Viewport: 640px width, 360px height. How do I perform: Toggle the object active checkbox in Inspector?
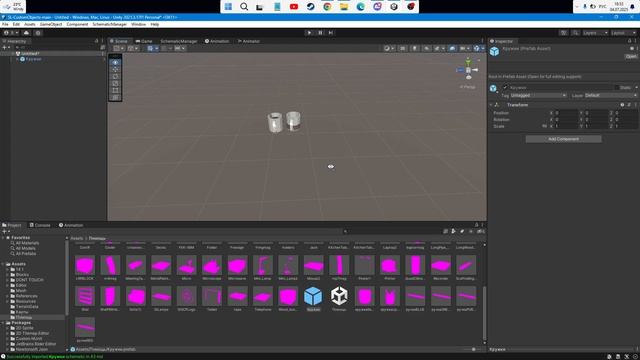pyautogui.click(x=505, y=87)
